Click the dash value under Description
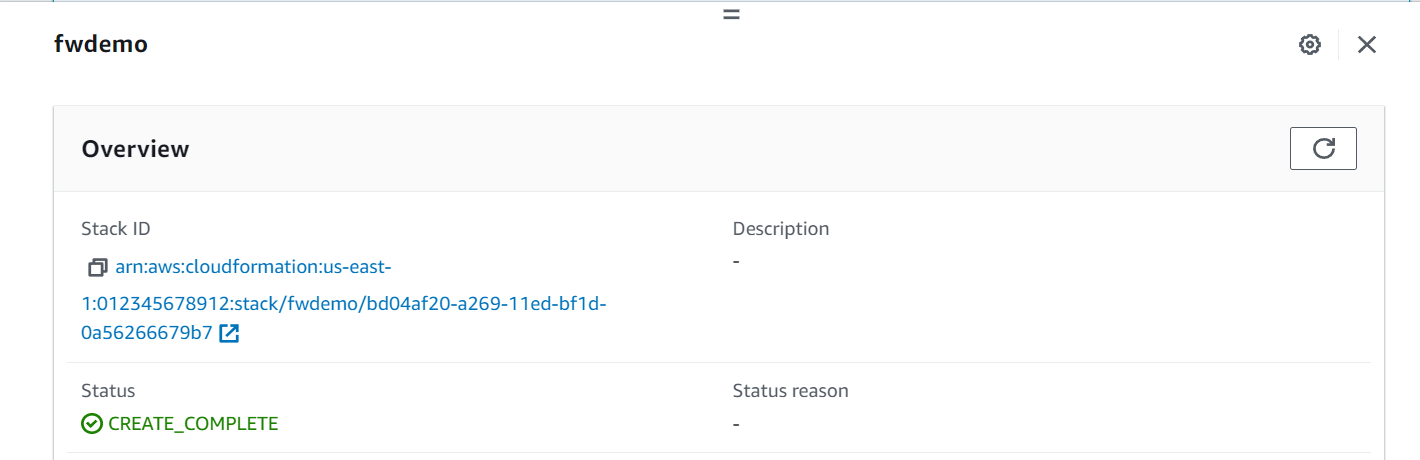The height and width of the screenshot is (460, 1420). point(736,261)
